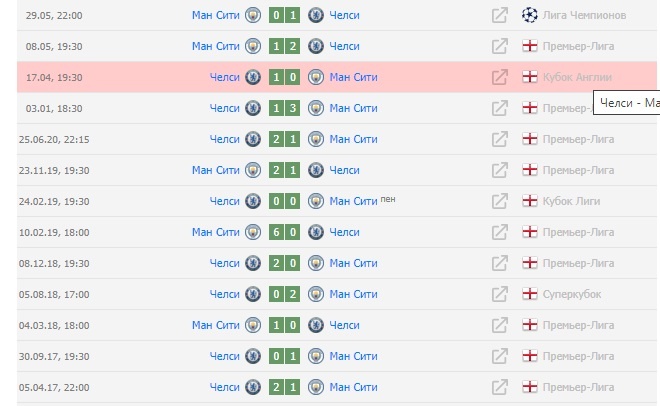Open Ман Сити team link in 29.05 row
Screen dimensions: 660x406
coord(216,15)
